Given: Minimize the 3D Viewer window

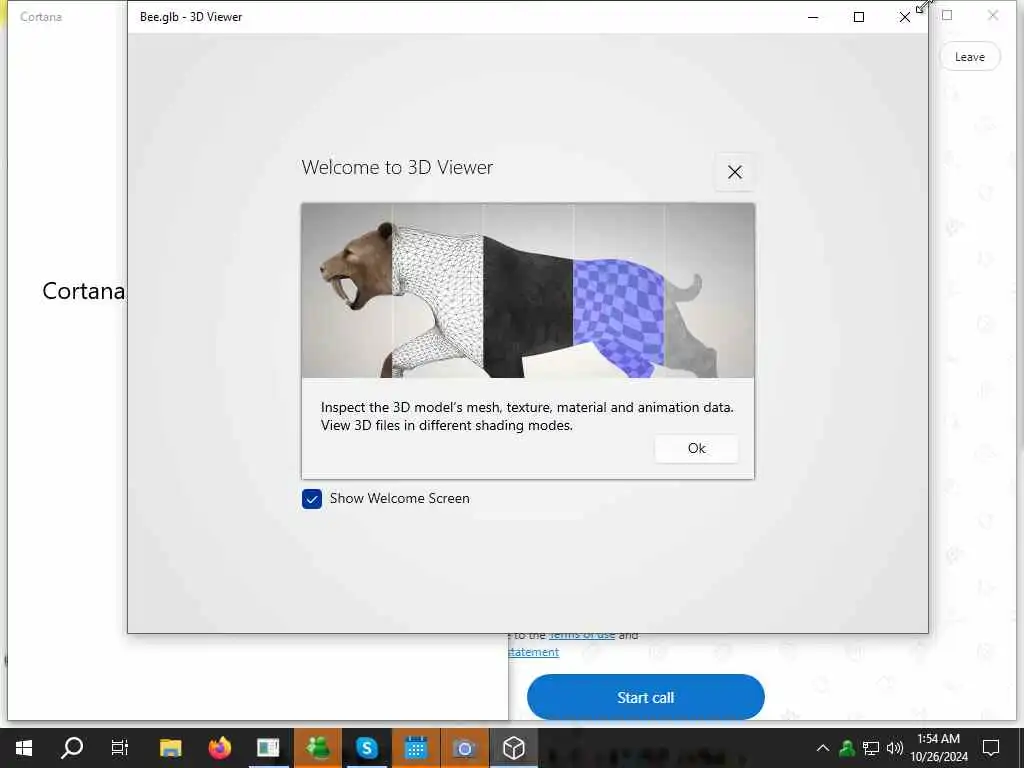Looking at the screenshot, I should tap(813, 17).
